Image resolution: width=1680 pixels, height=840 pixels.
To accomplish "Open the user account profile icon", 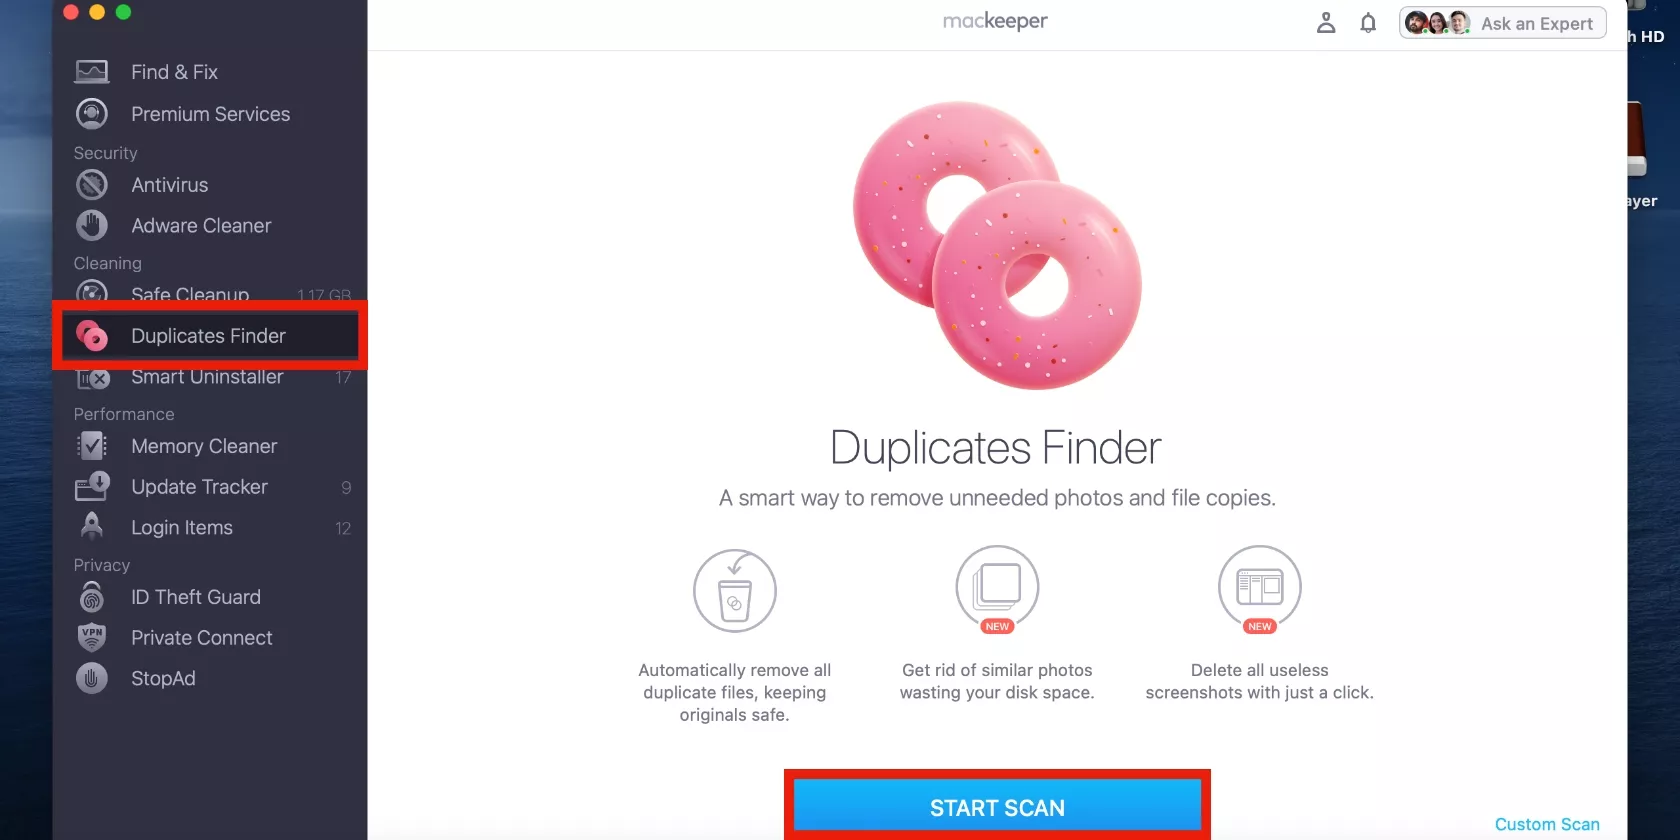I will click(1326, 23).
